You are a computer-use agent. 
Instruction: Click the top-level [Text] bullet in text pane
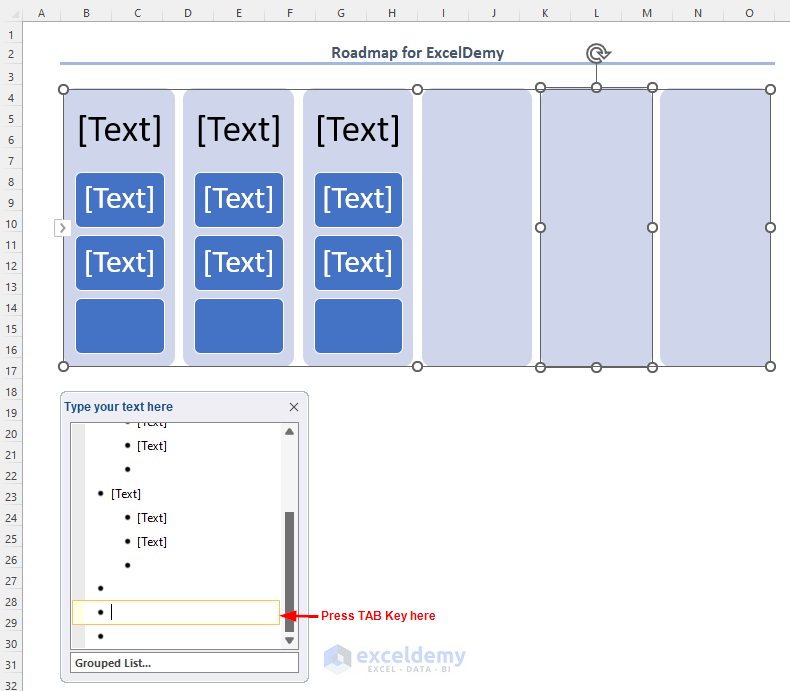(x=125, y=494)
